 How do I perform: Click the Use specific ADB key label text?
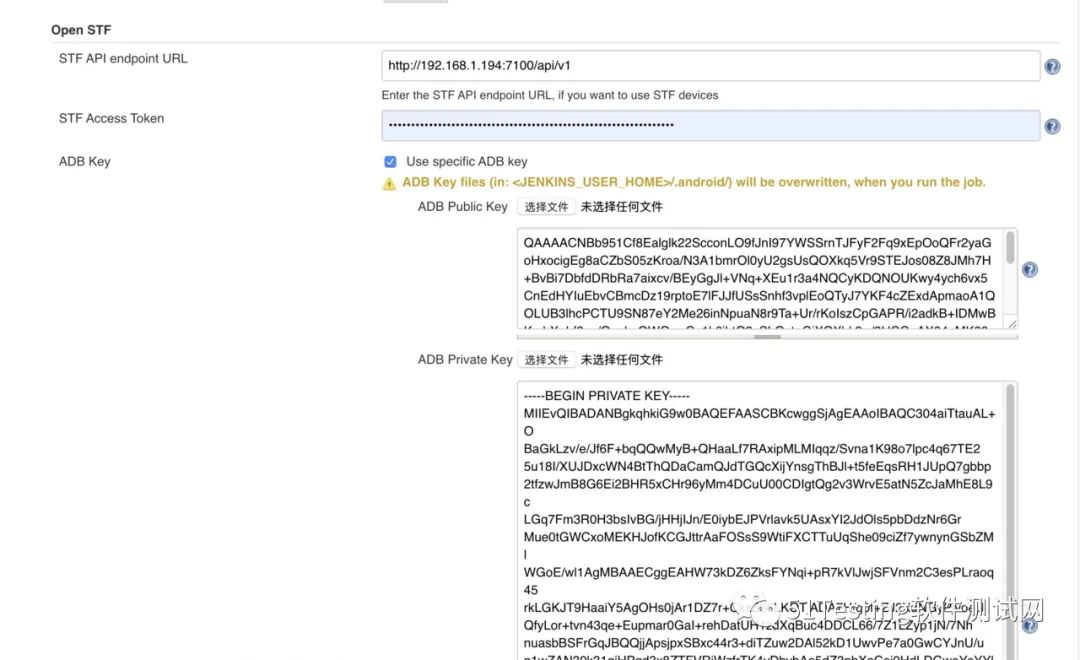466,161
